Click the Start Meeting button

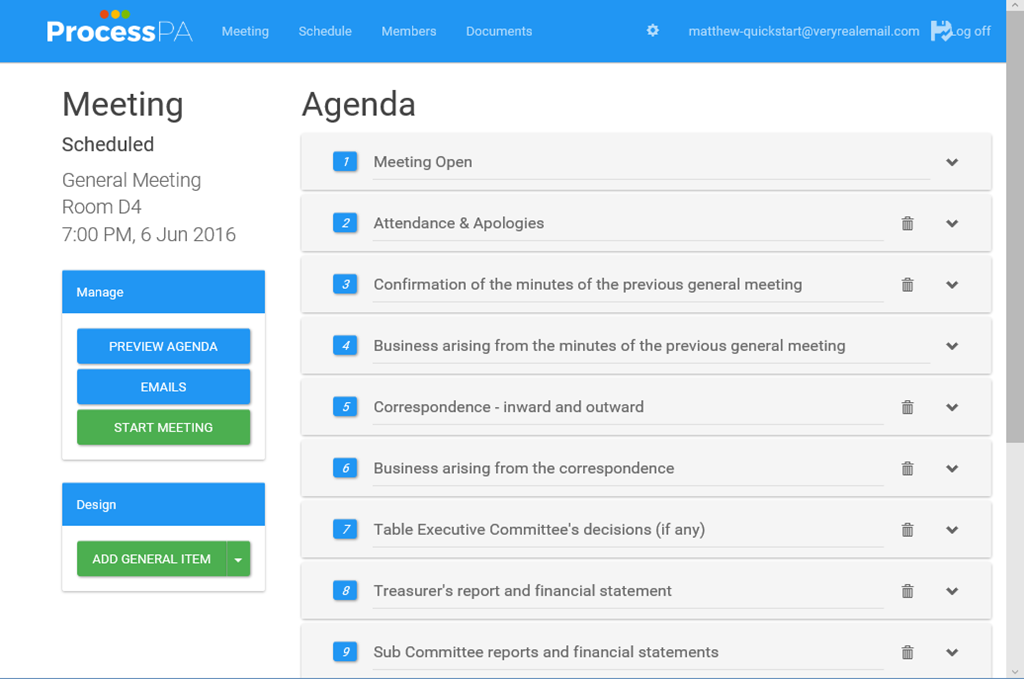pyautogui.click(x=163, y=426)
